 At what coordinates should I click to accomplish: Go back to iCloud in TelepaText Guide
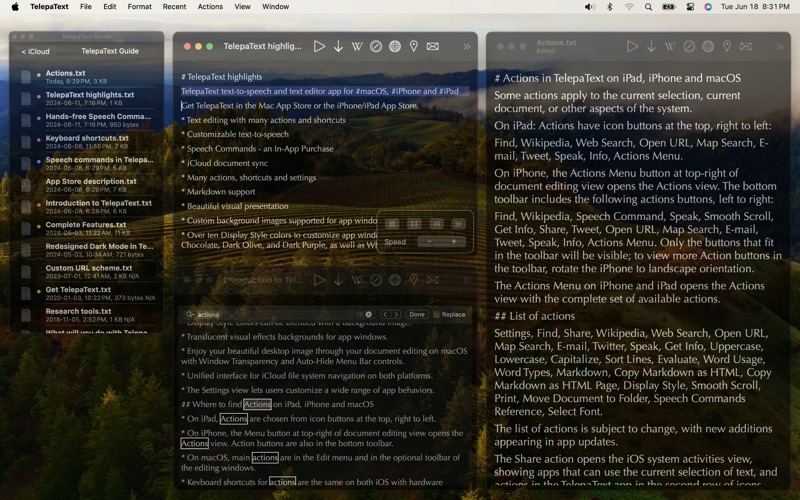35,52
